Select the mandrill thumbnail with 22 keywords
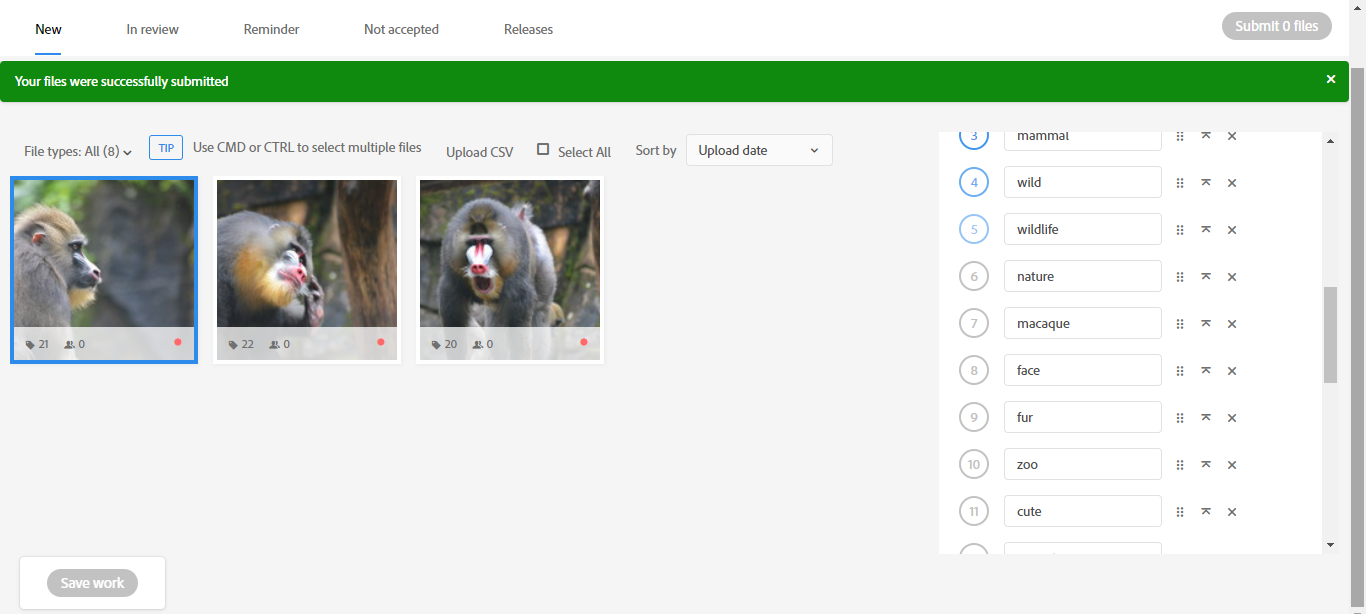 point(307,270)
